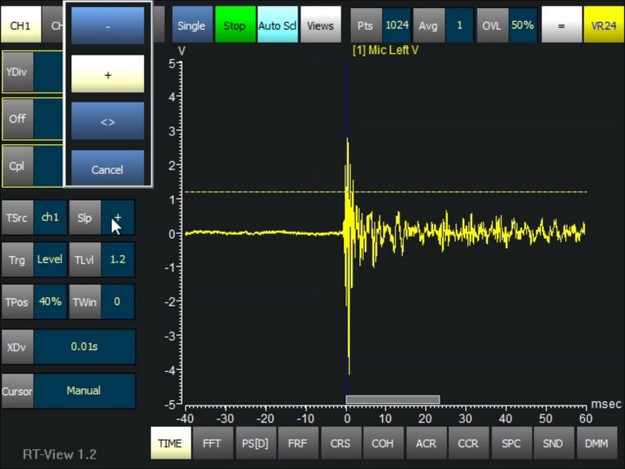Change the Avg count value

pos(459,25)
